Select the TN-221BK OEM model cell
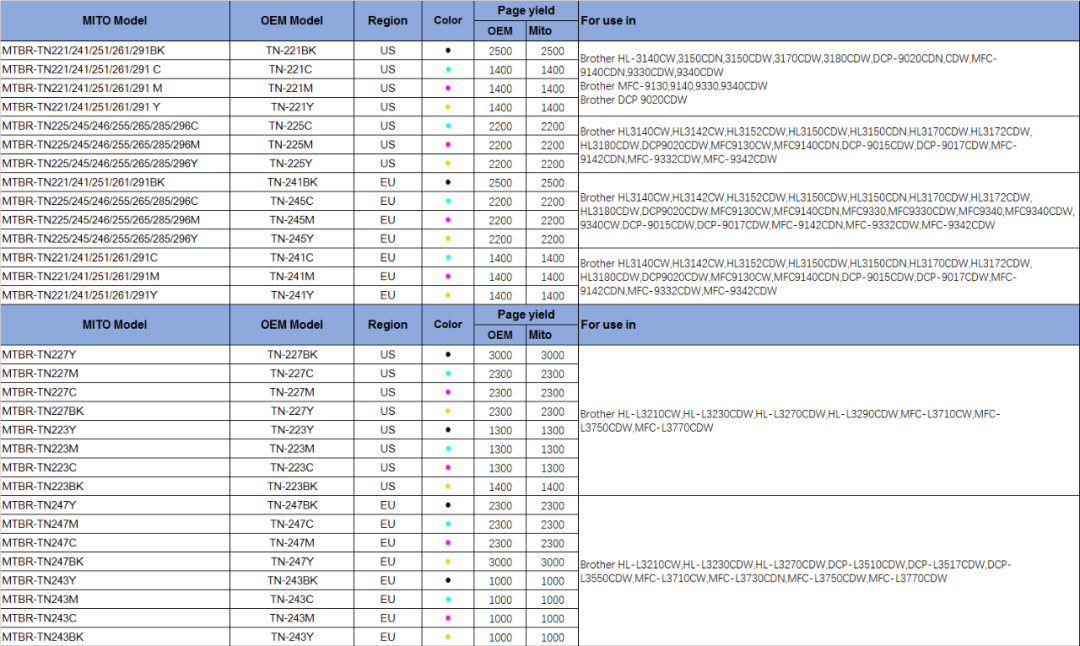 291,50
